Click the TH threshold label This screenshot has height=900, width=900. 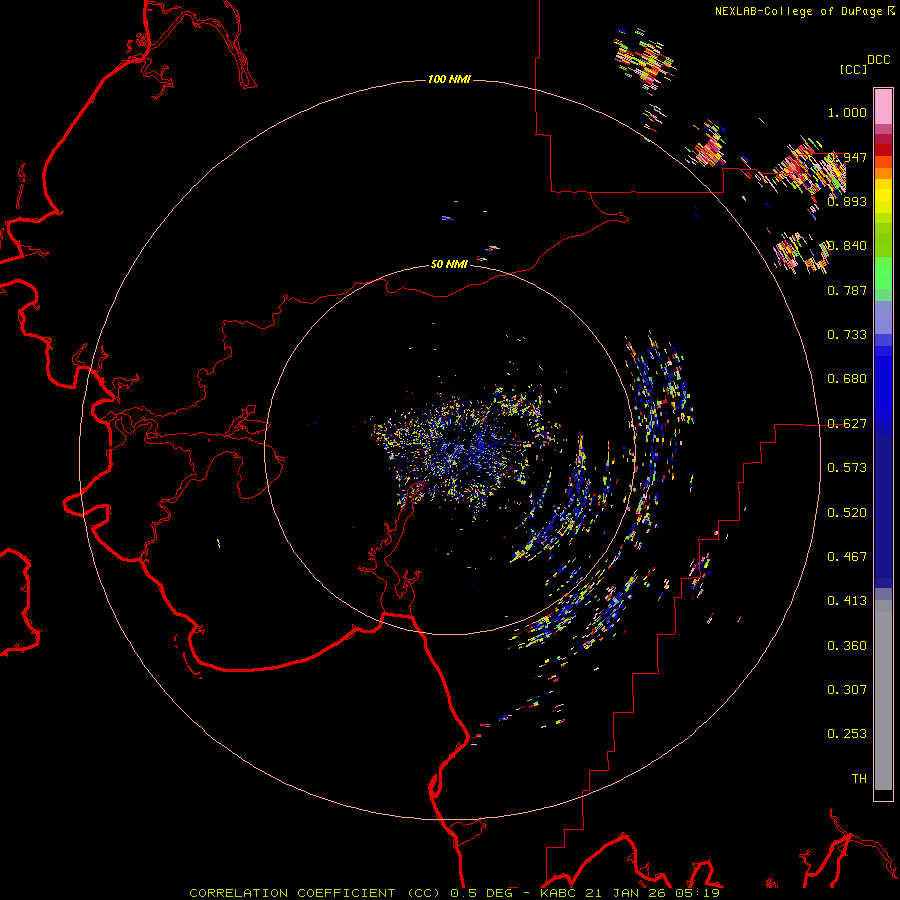859,778
